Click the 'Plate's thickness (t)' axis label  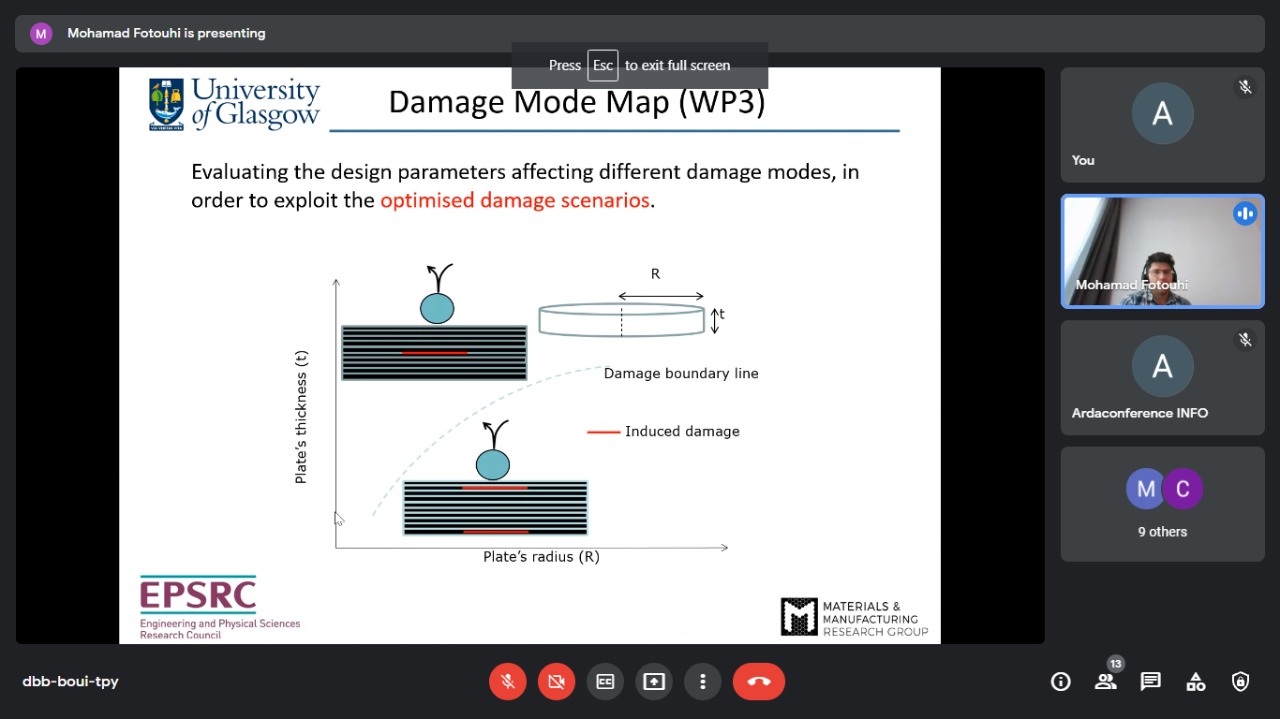301,417
